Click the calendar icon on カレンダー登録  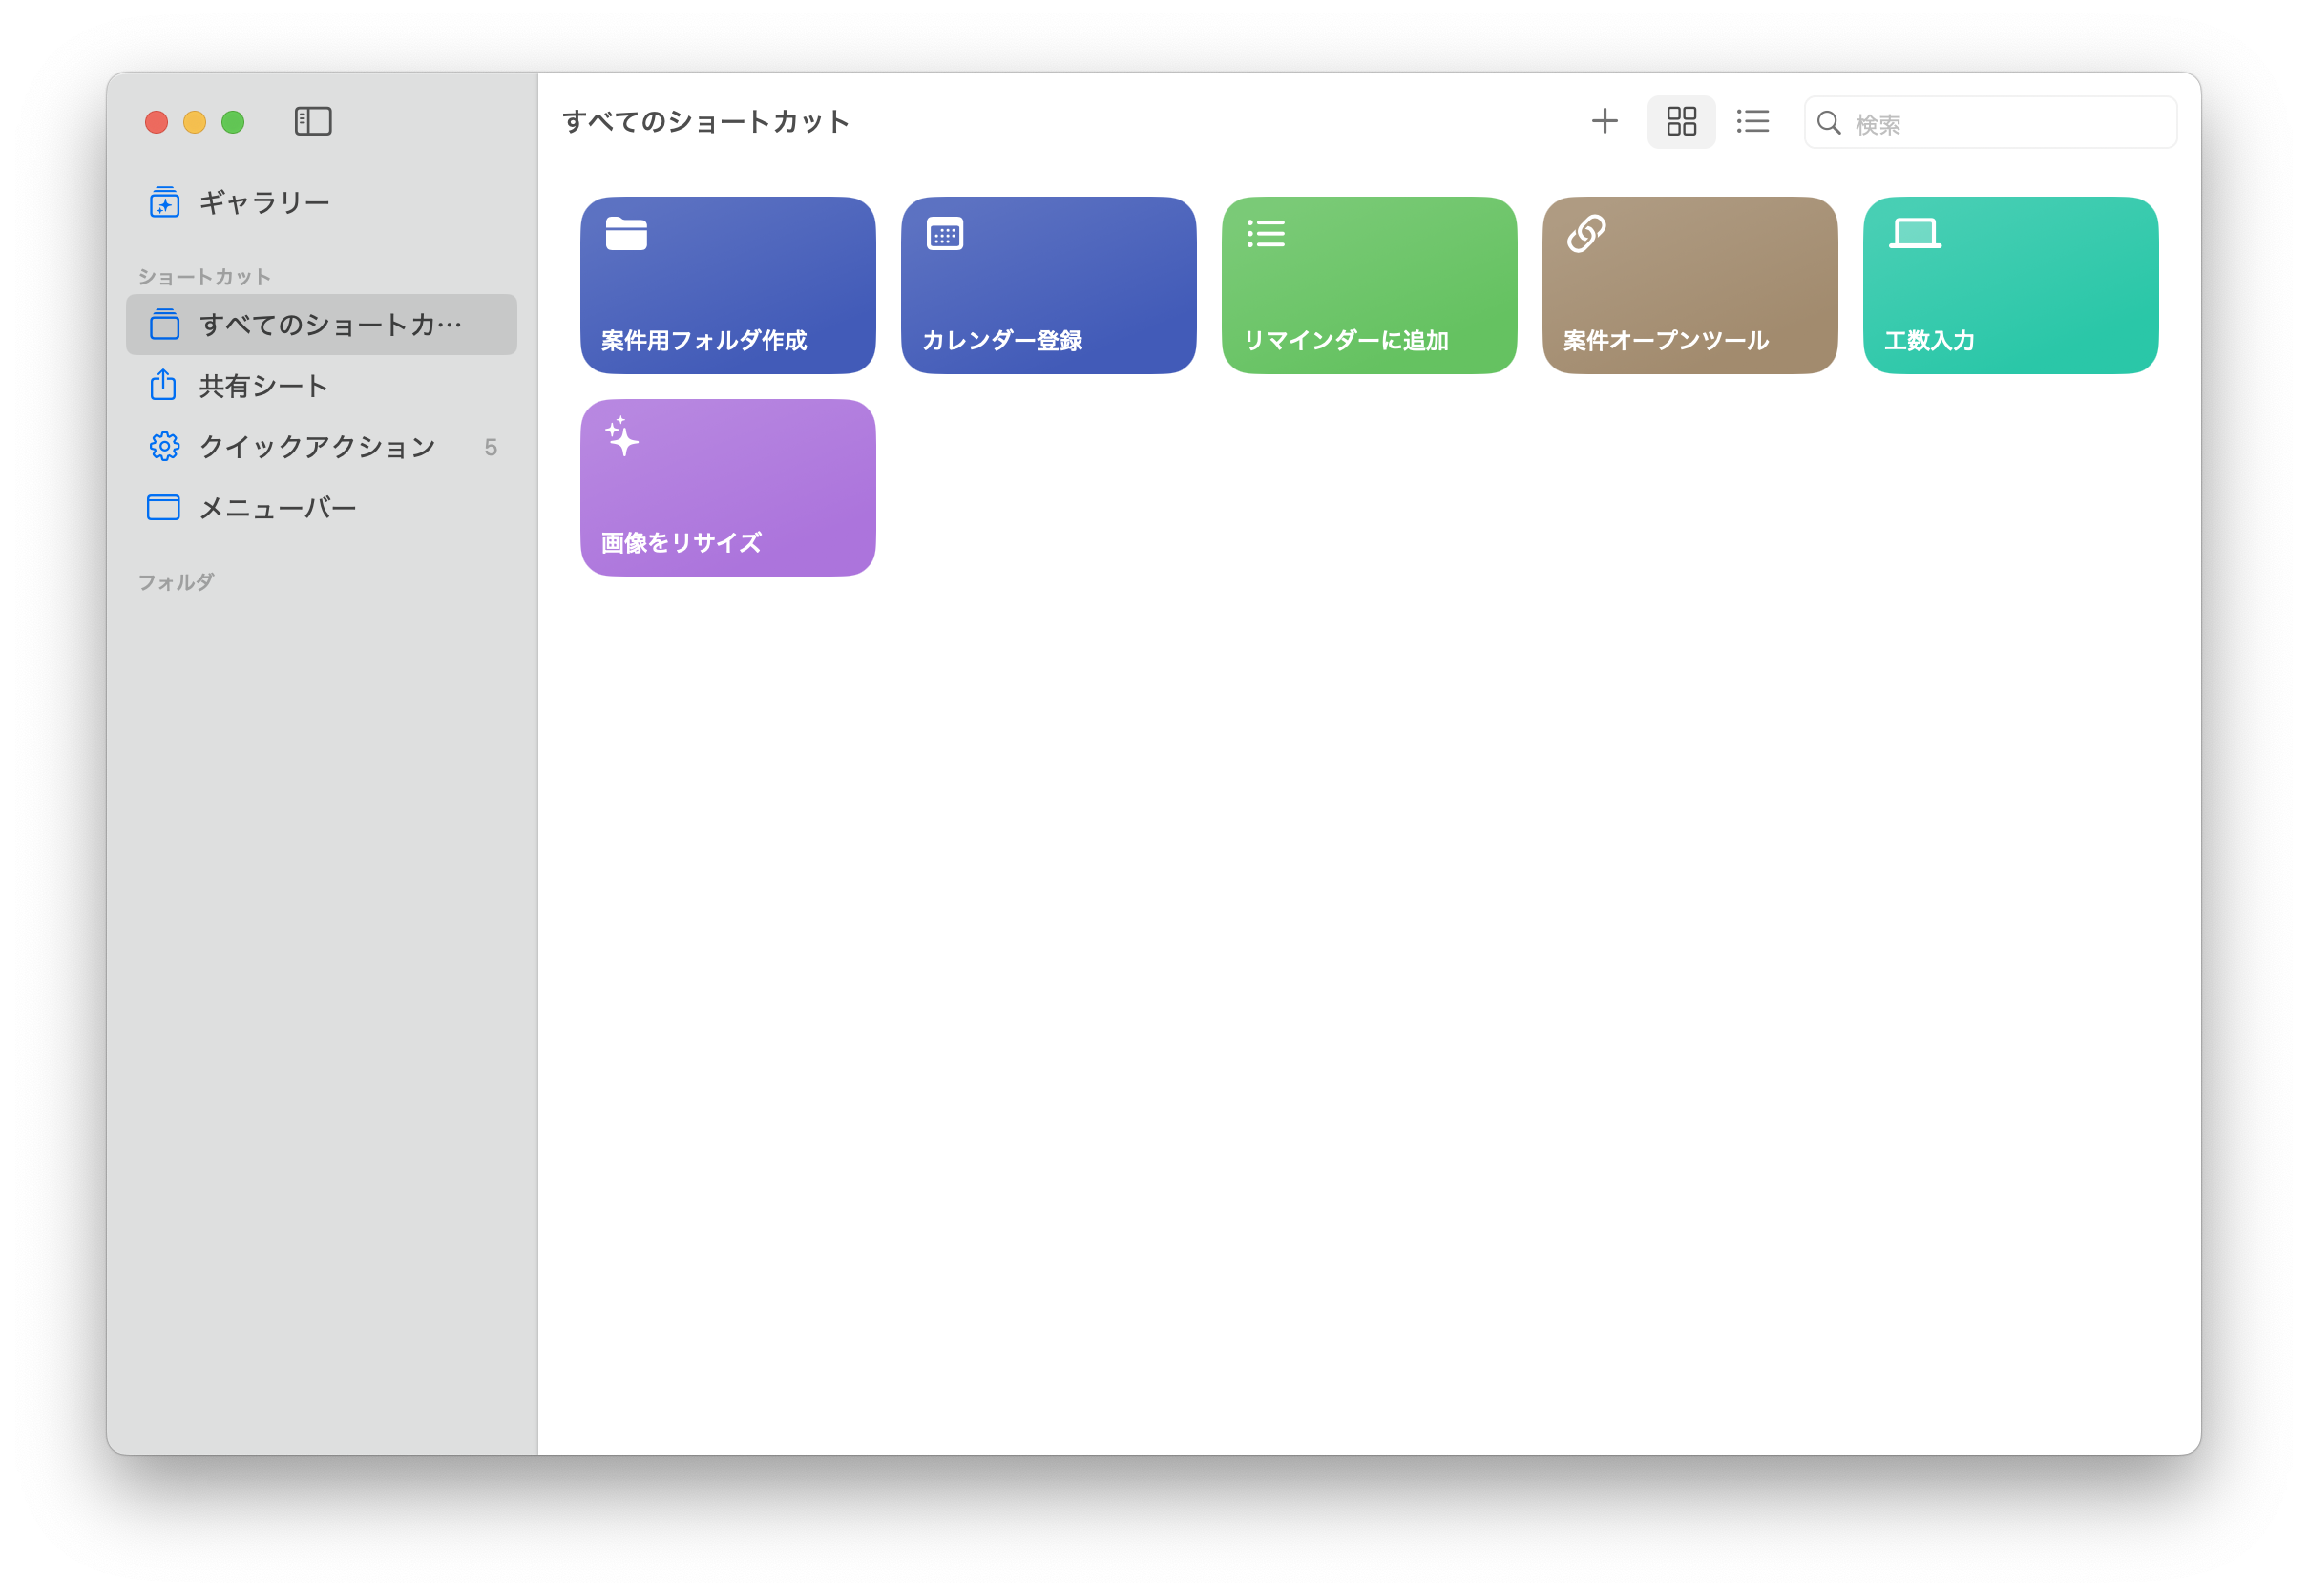pos(944,234)
